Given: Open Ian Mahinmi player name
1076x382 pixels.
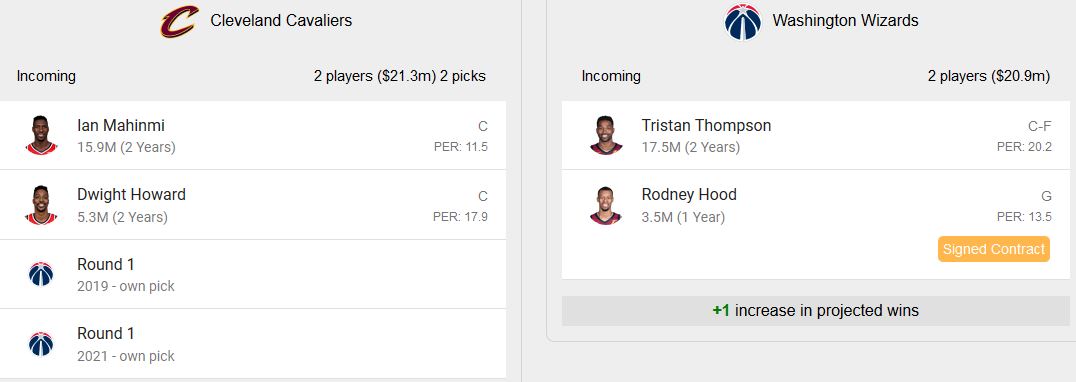Looking at the screenshot, I should tap(121, 126).
